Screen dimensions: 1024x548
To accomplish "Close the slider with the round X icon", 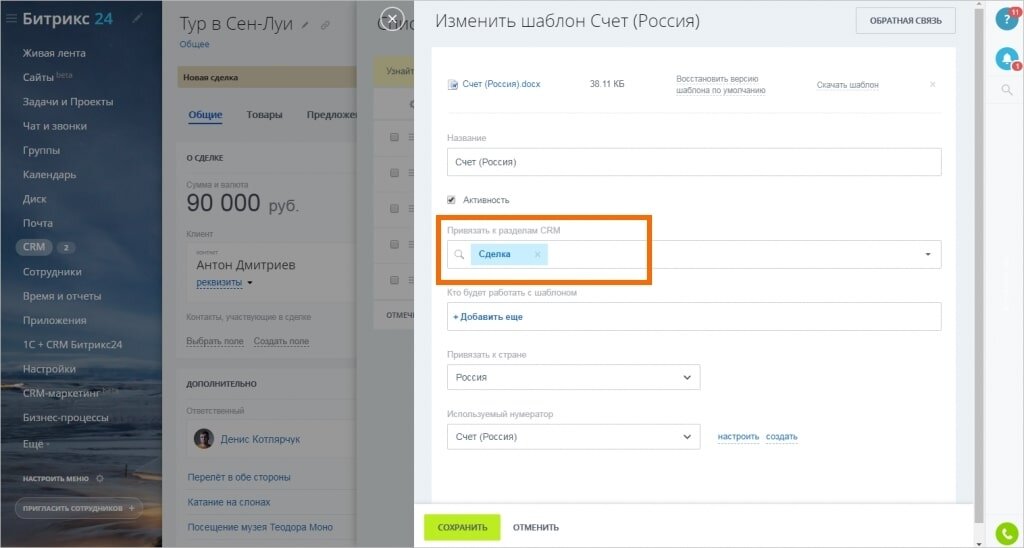I will point(393,18).
